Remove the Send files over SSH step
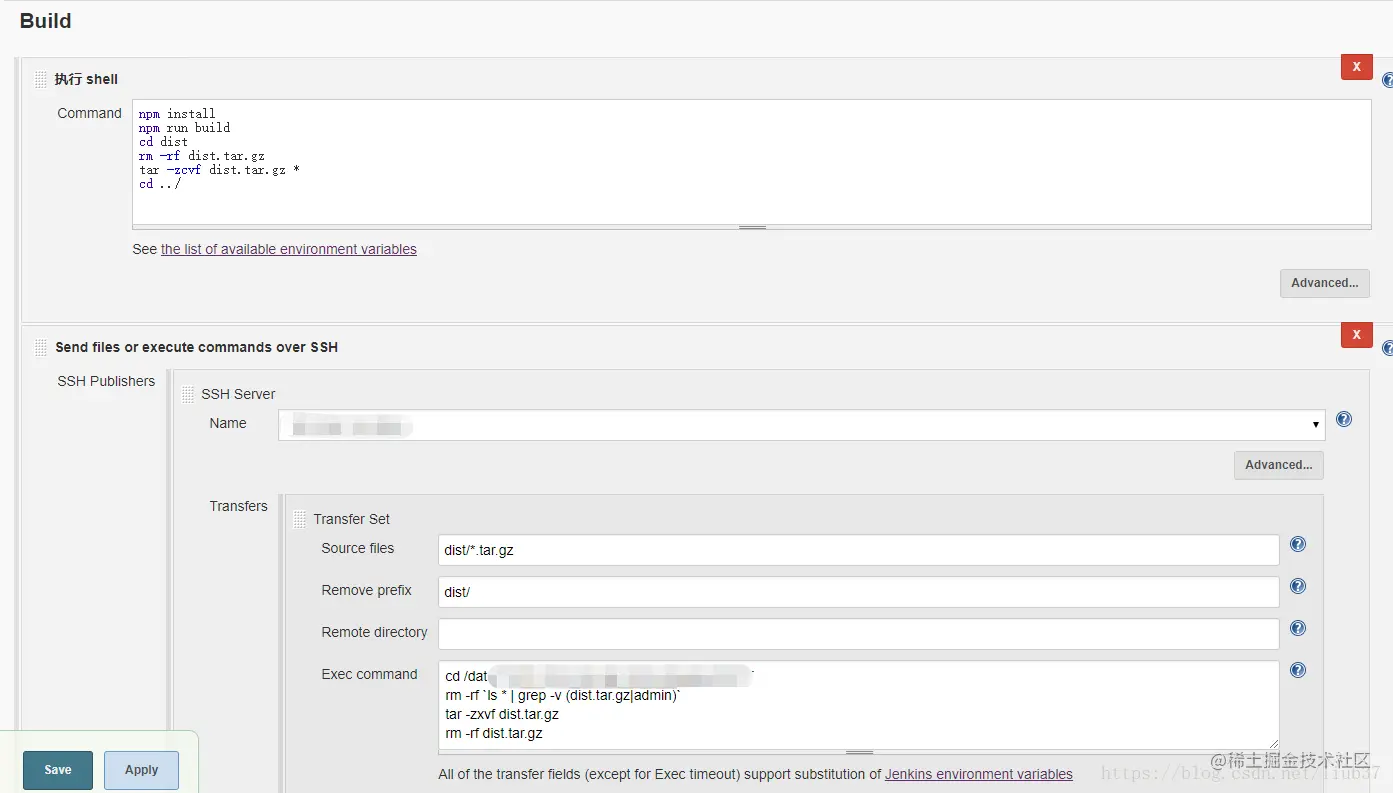 click(x=1356, y=335)
